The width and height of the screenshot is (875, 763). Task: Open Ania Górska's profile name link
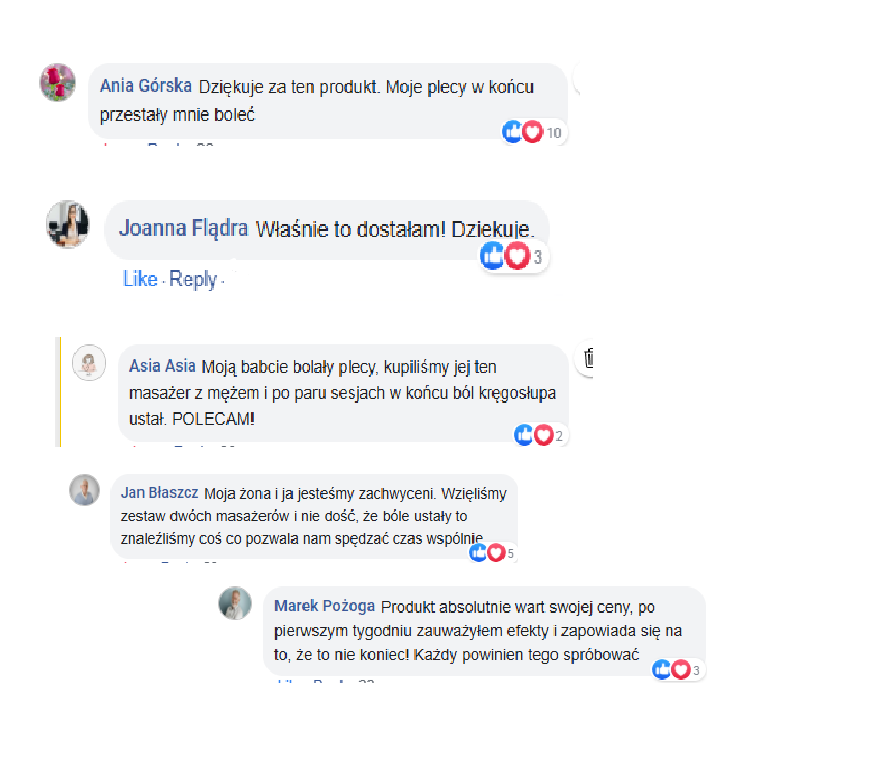point(146,86)
